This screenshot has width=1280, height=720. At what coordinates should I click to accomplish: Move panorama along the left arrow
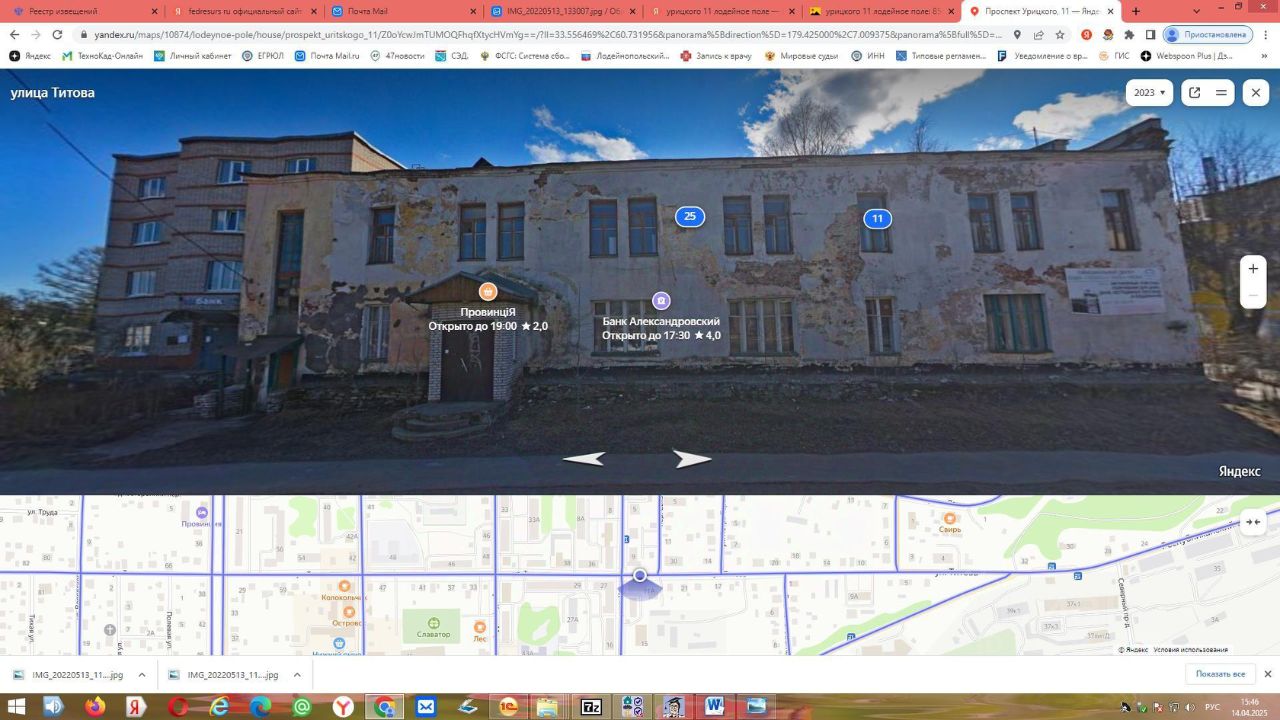pos(585,459)
